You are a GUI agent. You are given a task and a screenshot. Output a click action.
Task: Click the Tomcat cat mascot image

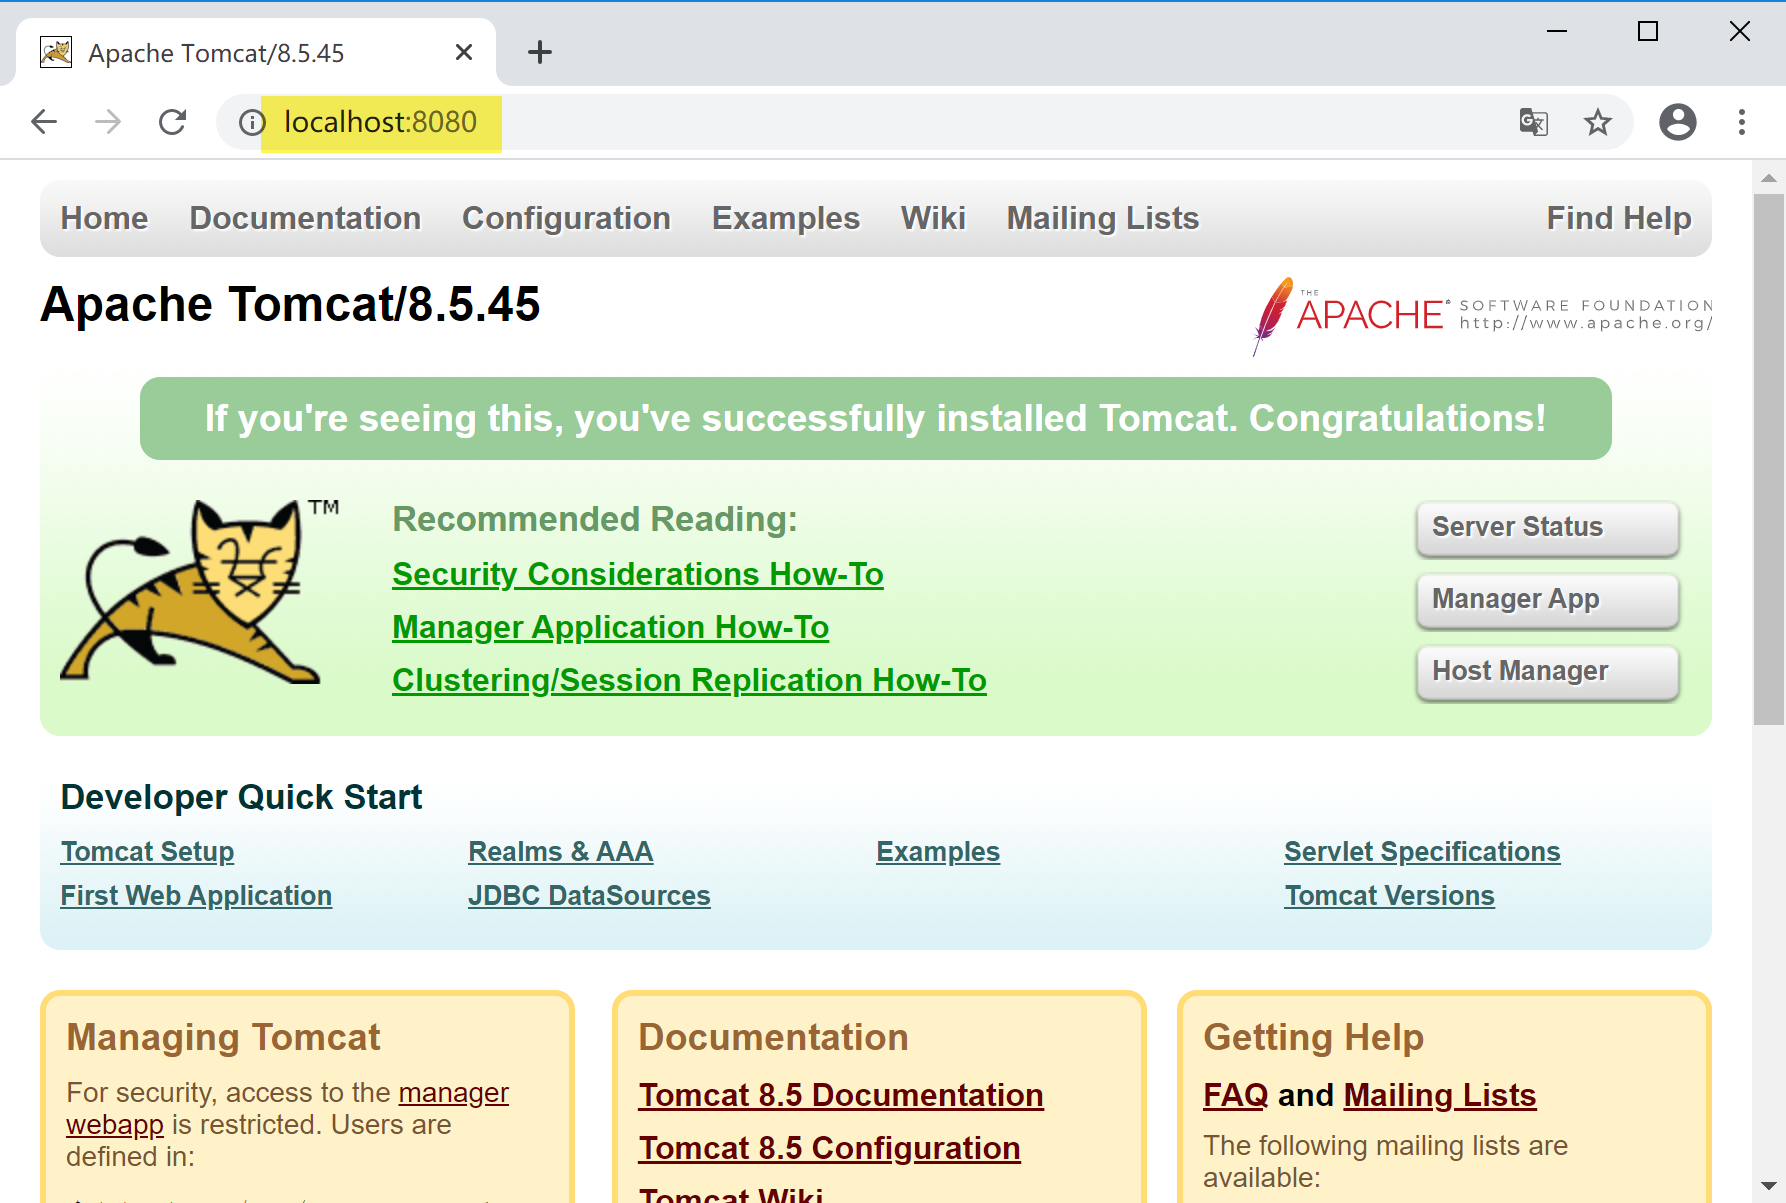pos(200,592)
